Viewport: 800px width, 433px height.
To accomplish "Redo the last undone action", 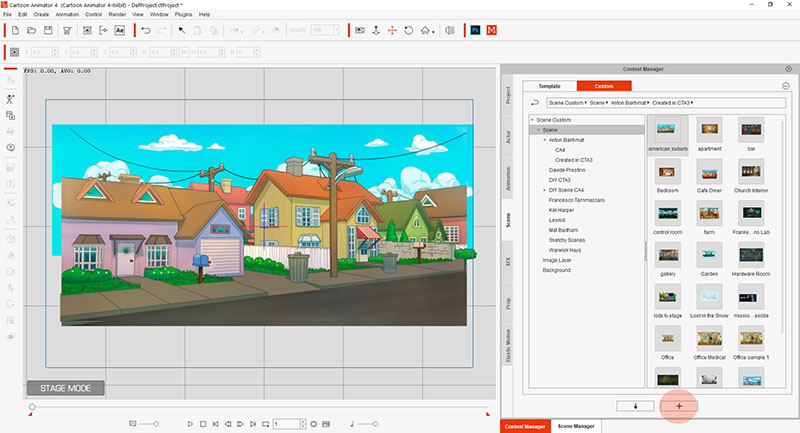I will pos(162,31).
